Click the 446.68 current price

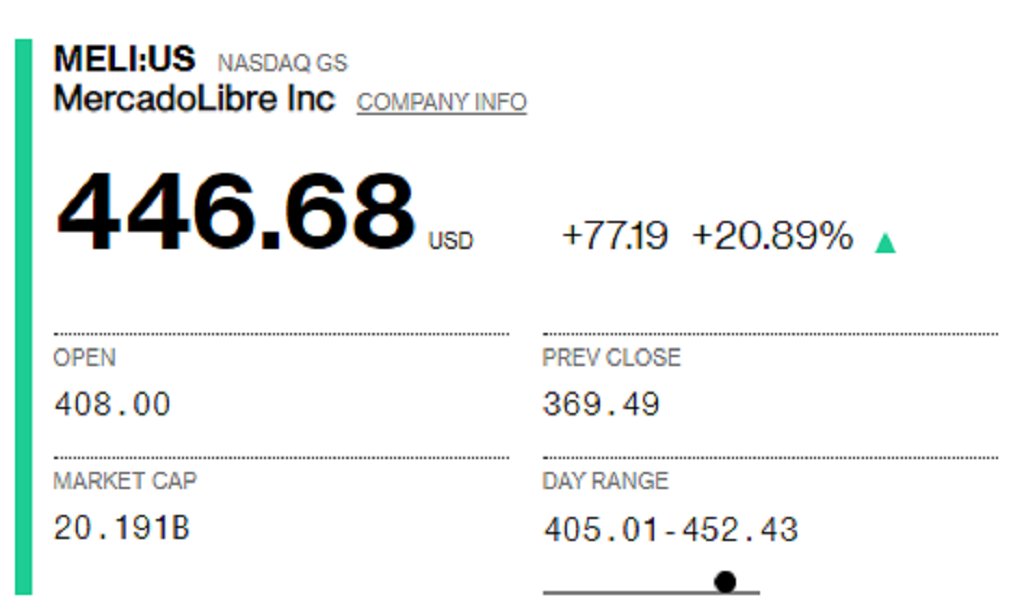tap(236, 210)
